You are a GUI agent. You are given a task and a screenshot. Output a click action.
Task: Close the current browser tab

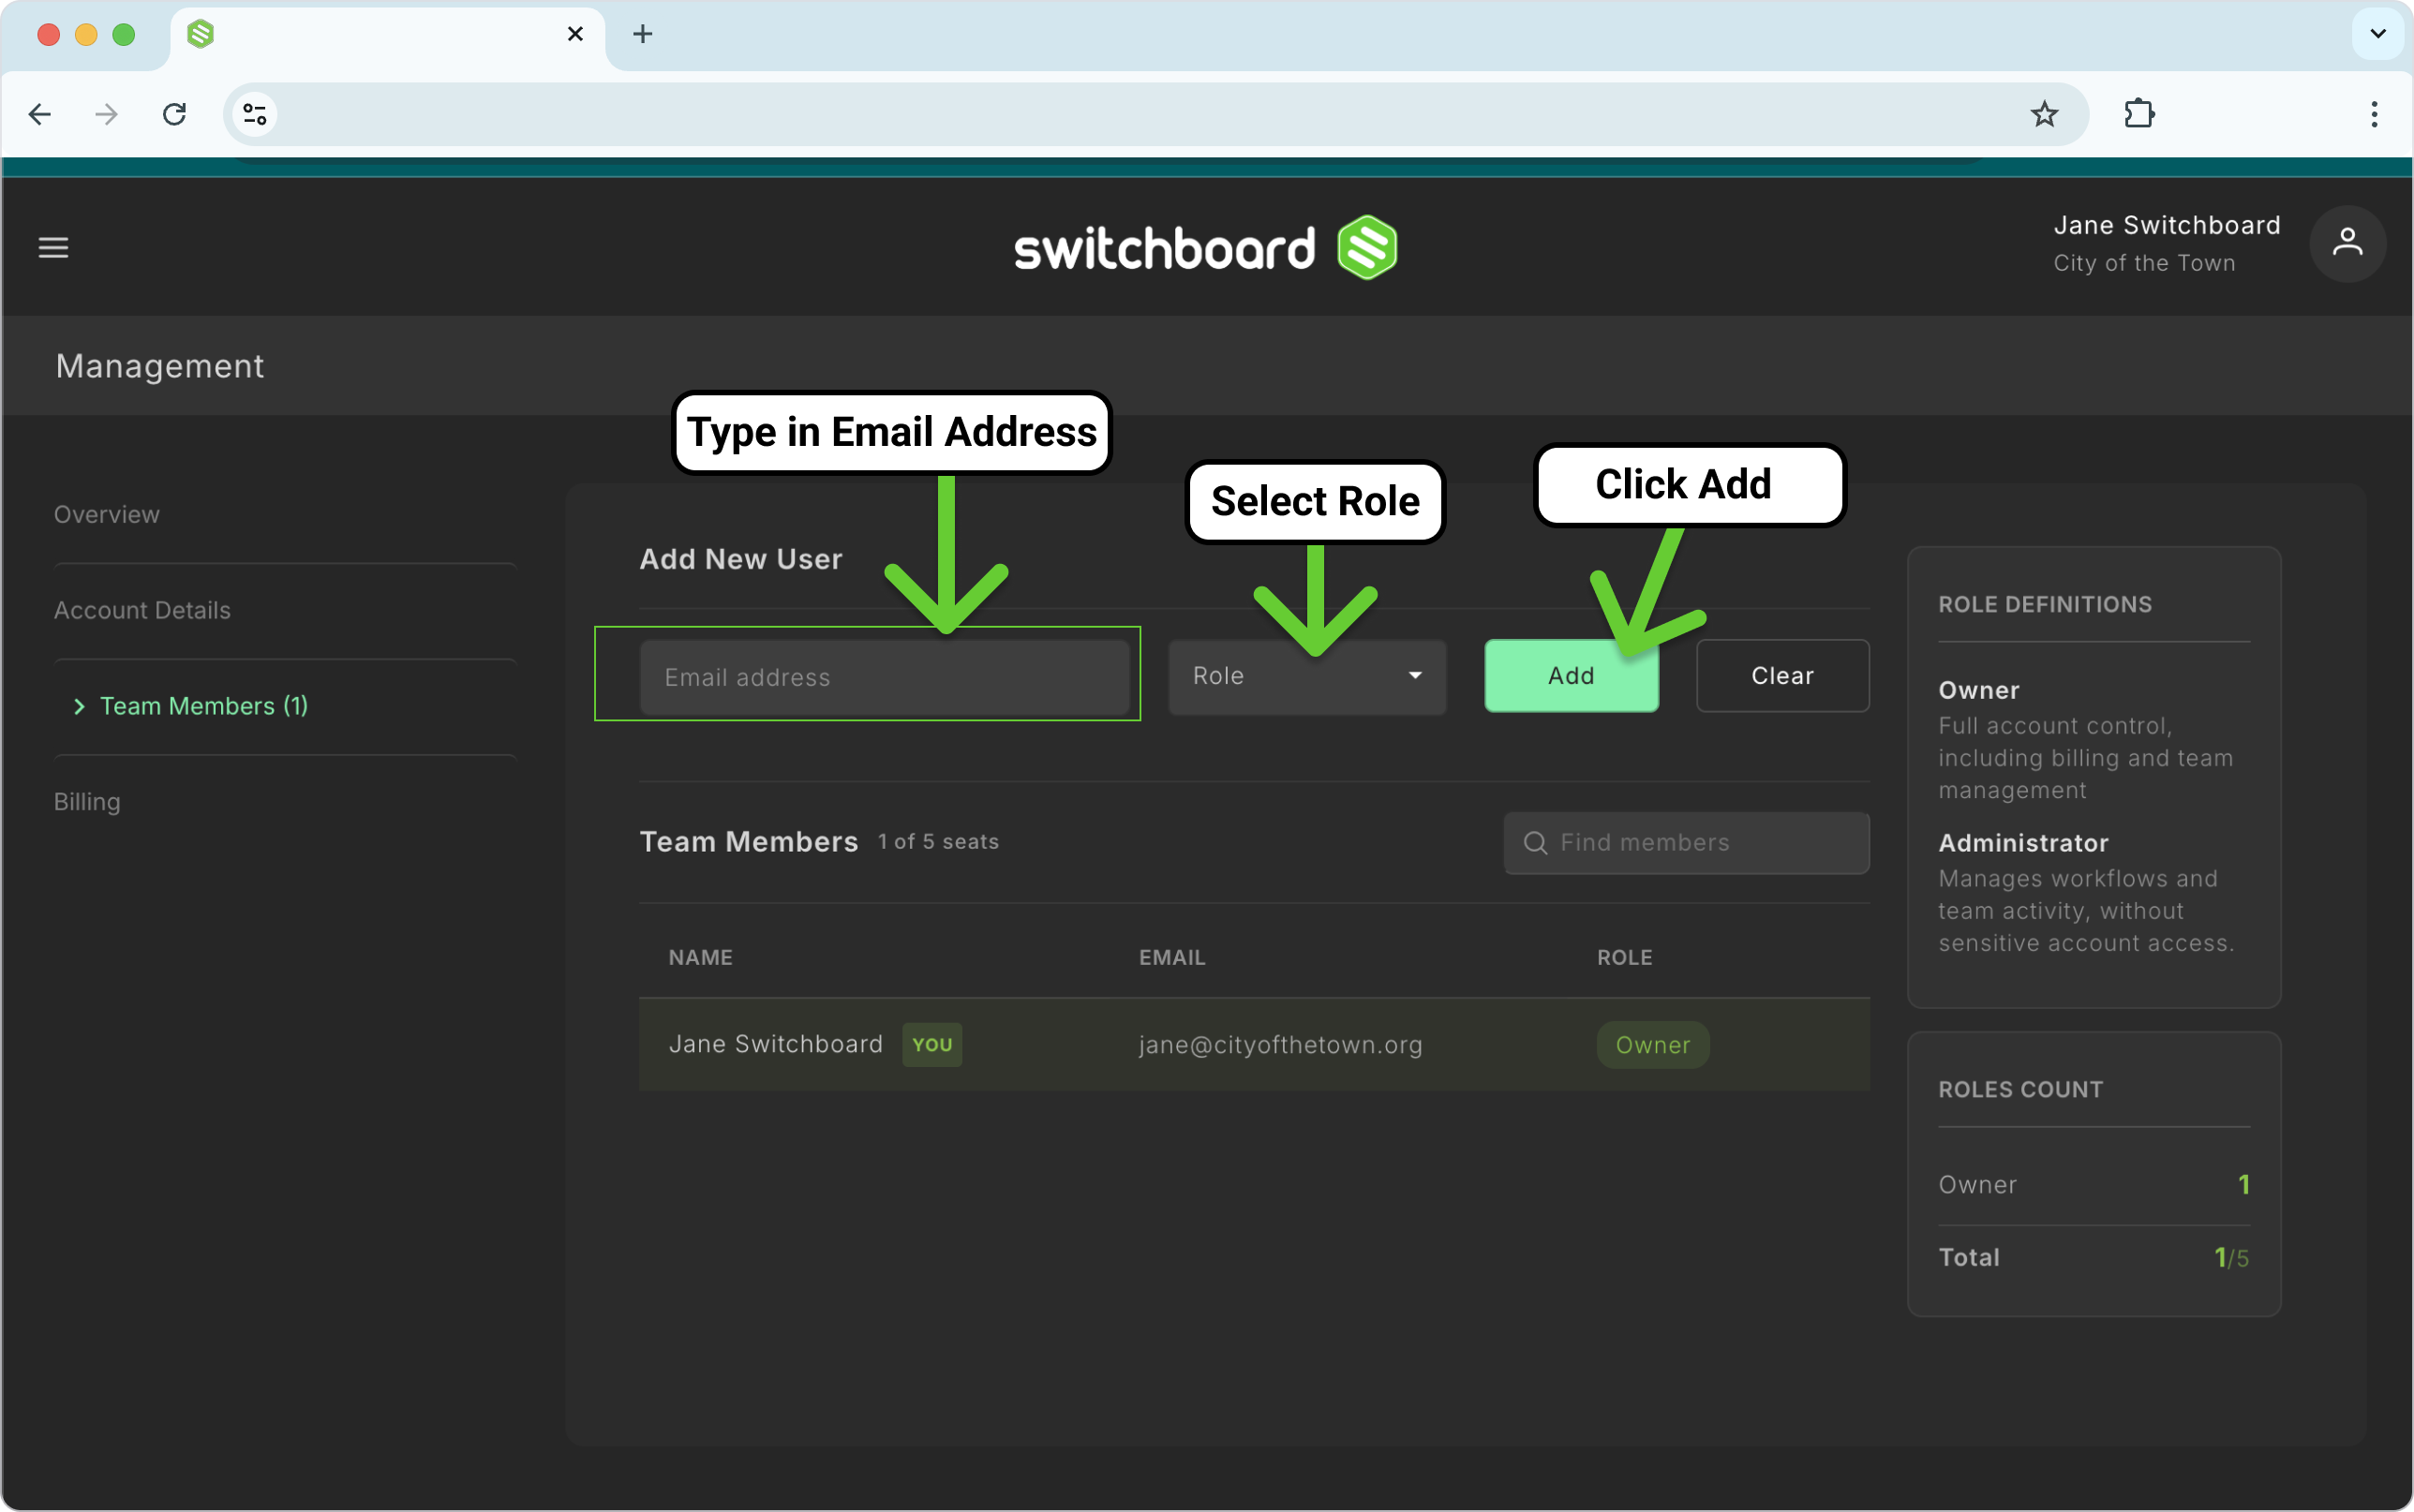(575, 34)
